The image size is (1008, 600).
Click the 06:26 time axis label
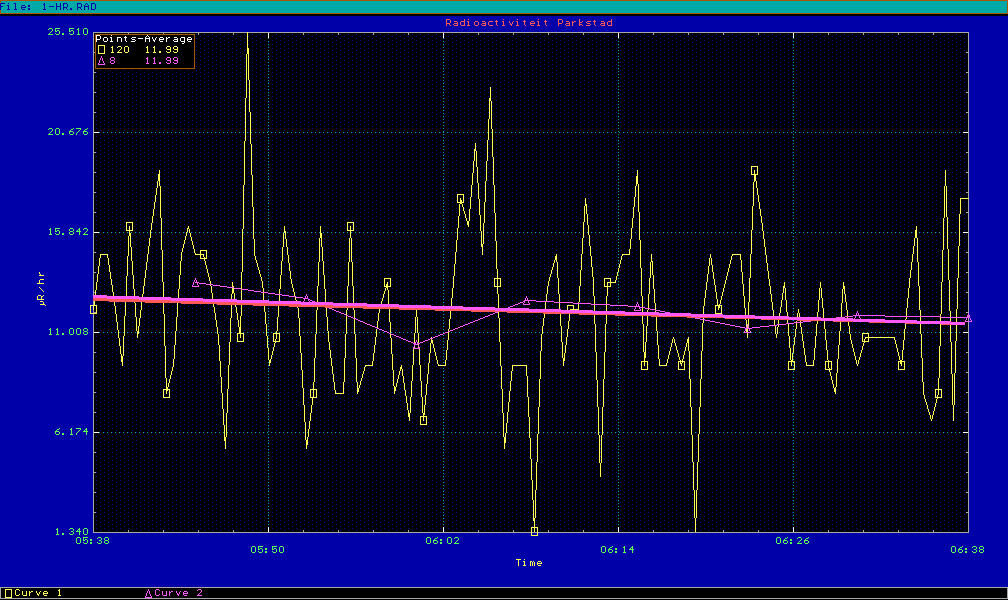(x=793, y=549)
